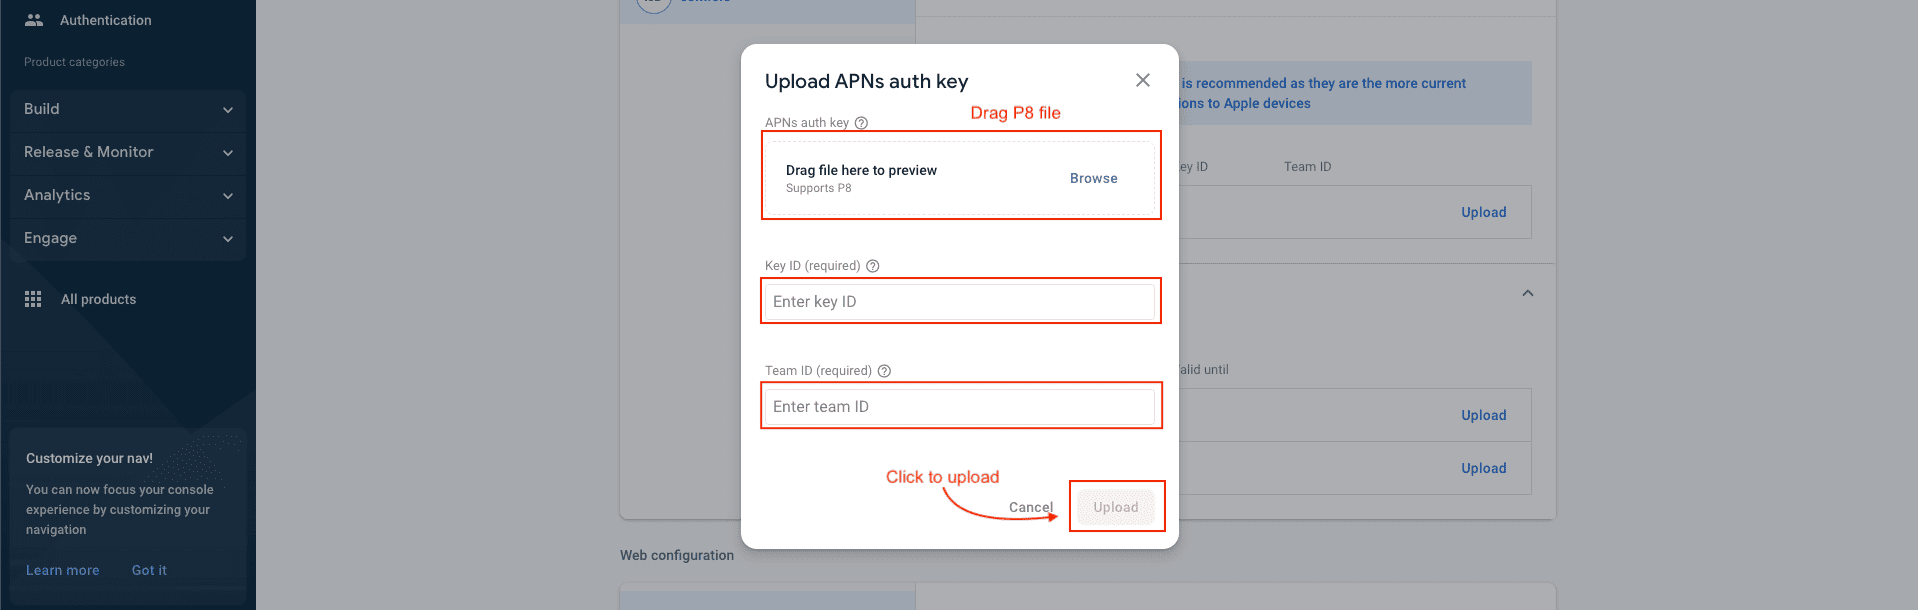Collapse the section with the up chevron
1918x610 pixels.
click(1527, 293)
